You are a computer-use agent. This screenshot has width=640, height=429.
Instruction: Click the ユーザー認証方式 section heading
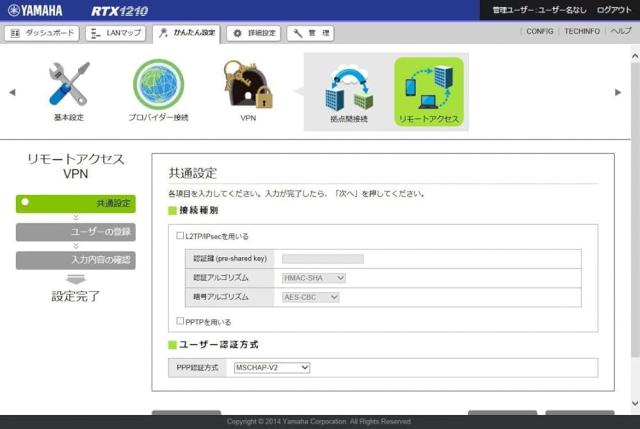pyautogui.click(x=219, y=345)
